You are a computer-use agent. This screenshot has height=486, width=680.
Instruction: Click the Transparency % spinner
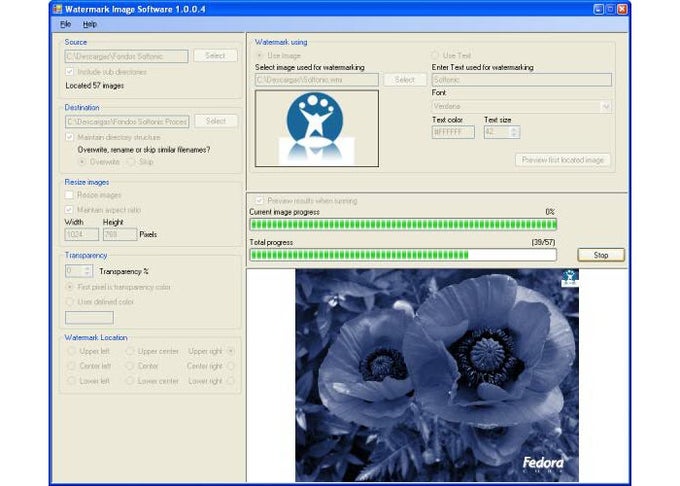coord(78,271)
